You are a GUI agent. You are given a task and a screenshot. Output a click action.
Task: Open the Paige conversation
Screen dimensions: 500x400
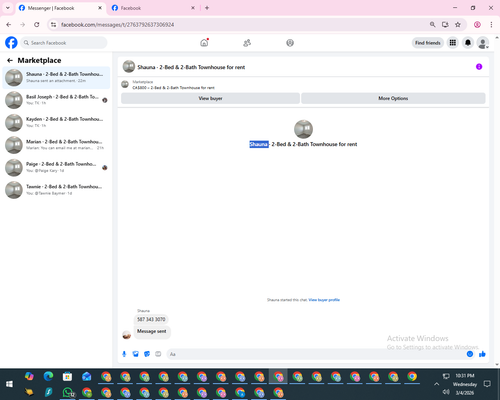[x=56, y=167]
